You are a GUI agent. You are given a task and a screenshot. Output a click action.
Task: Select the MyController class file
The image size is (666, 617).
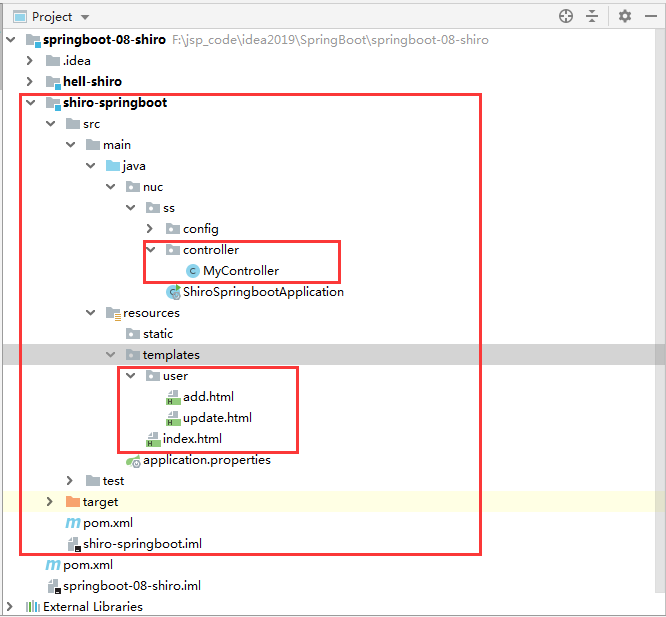(x=240, y=270)
